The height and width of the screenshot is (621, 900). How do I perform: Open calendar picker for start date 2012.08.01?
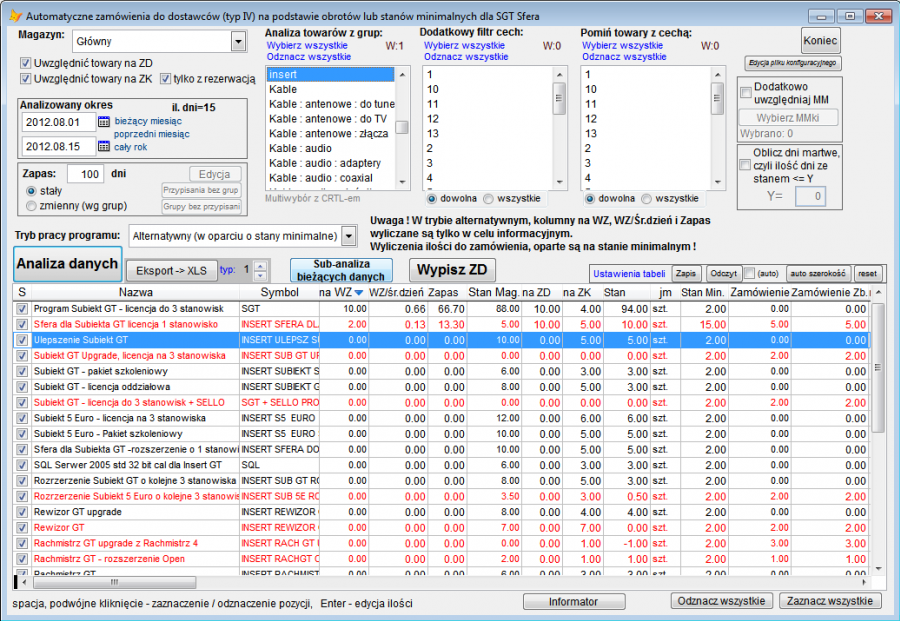point(103,122)
